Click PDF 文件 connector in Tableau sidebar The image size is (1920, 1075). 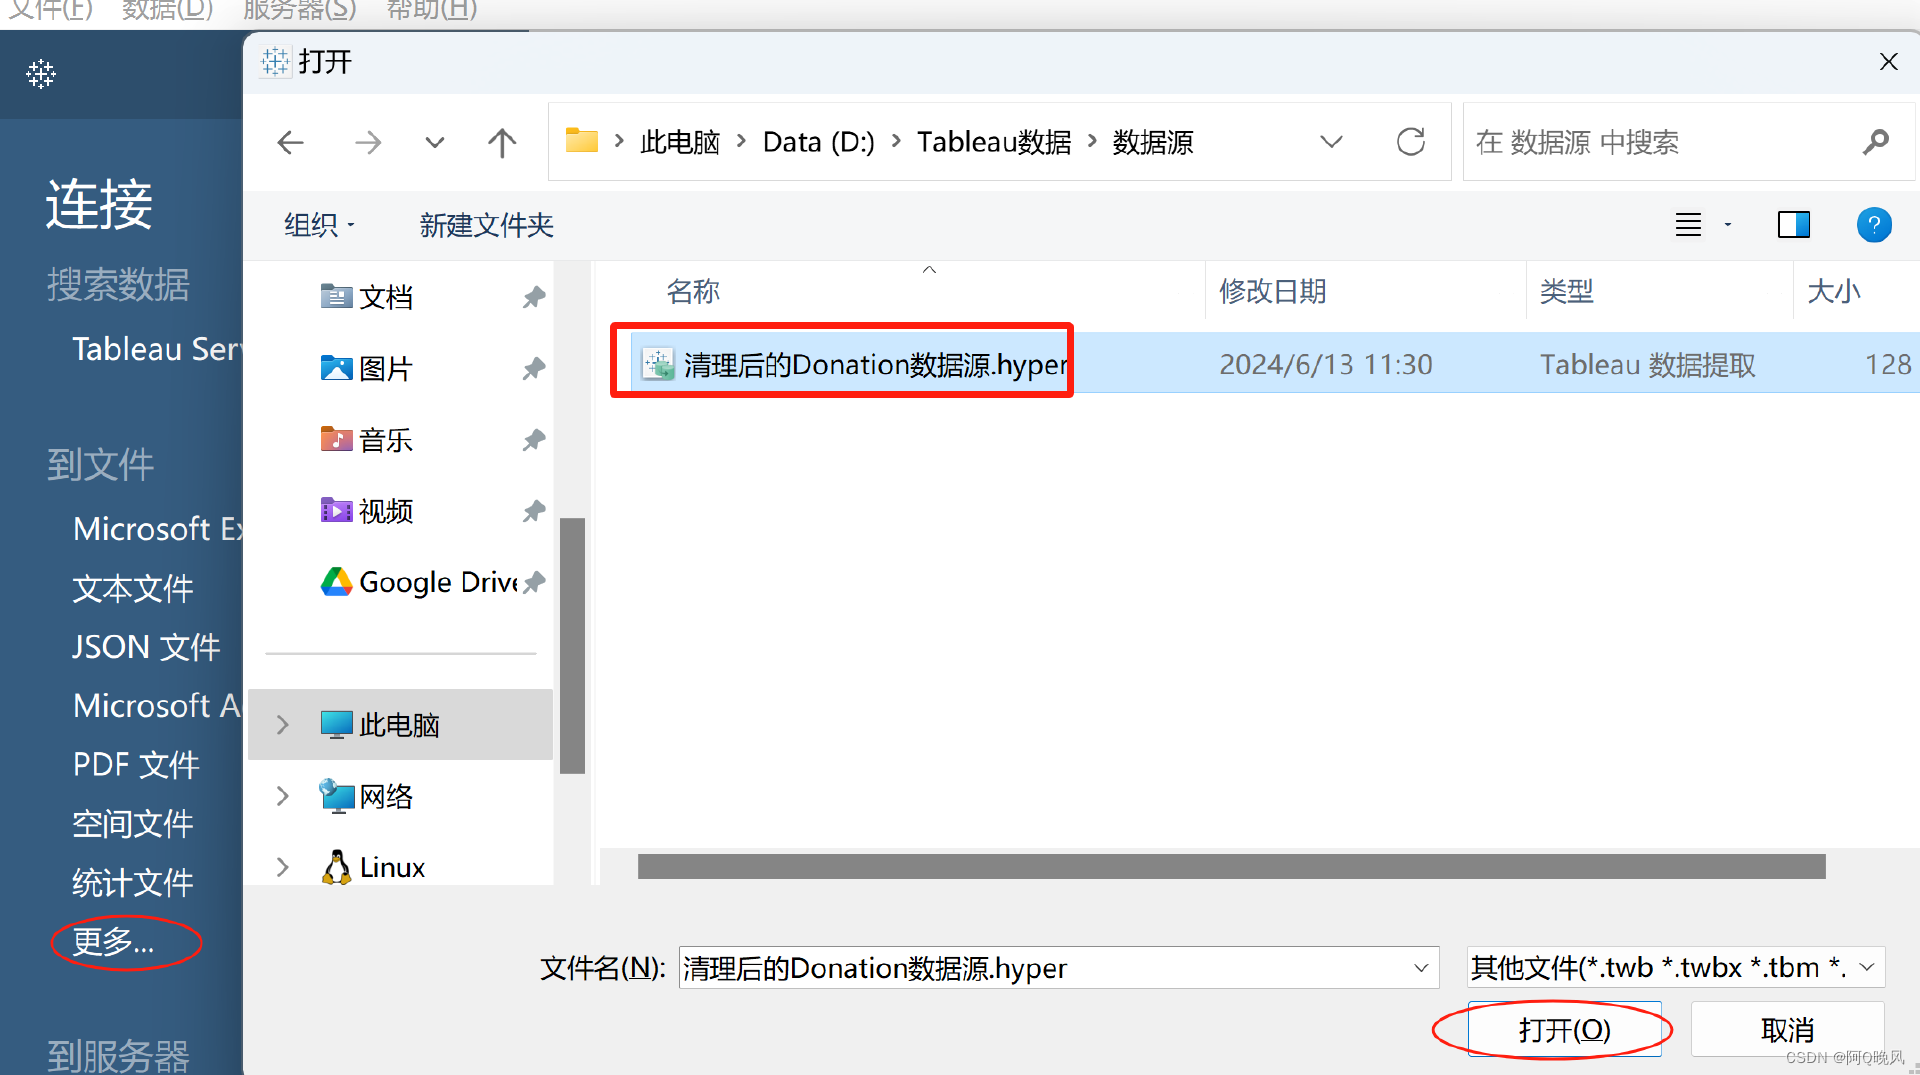coord(136,765)
